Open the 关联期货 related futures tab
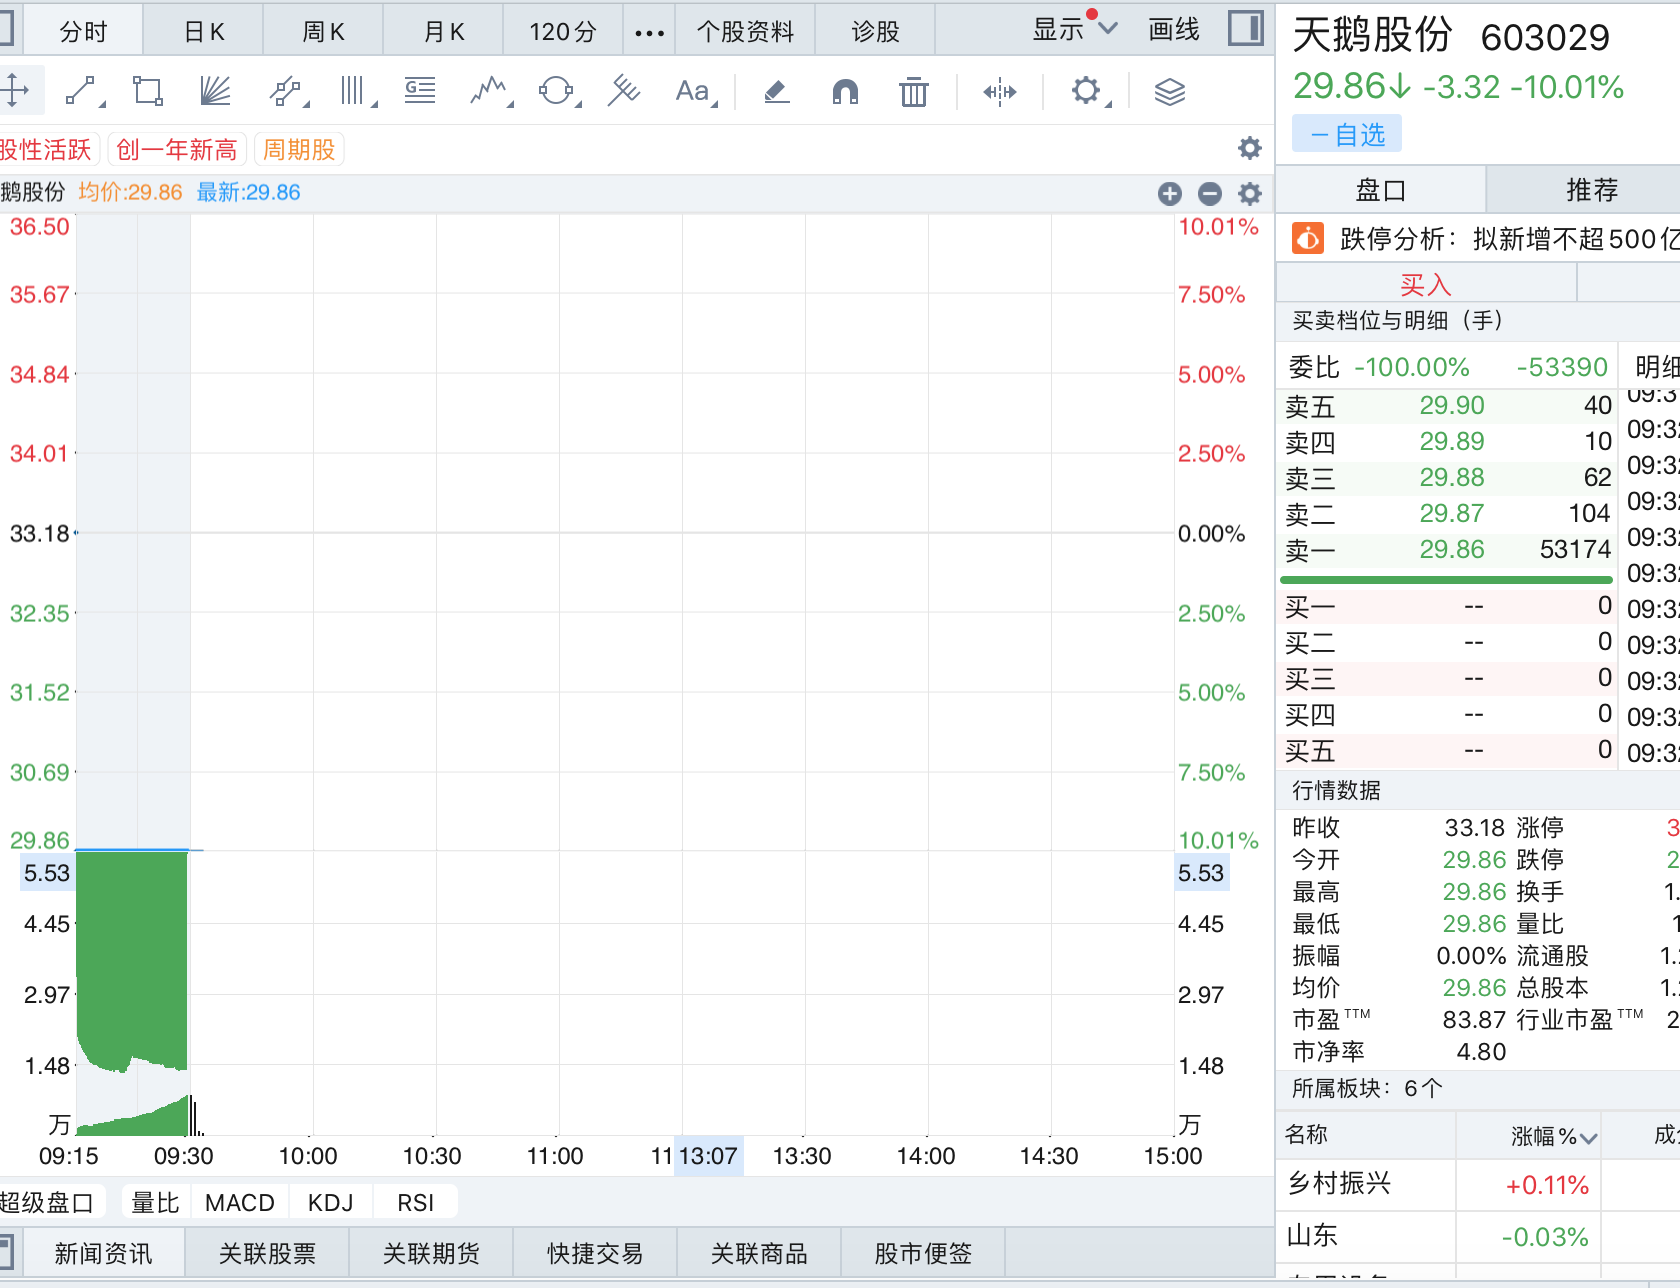The width and height of the screenshot is (1680, 1288). coord(431,1253)
